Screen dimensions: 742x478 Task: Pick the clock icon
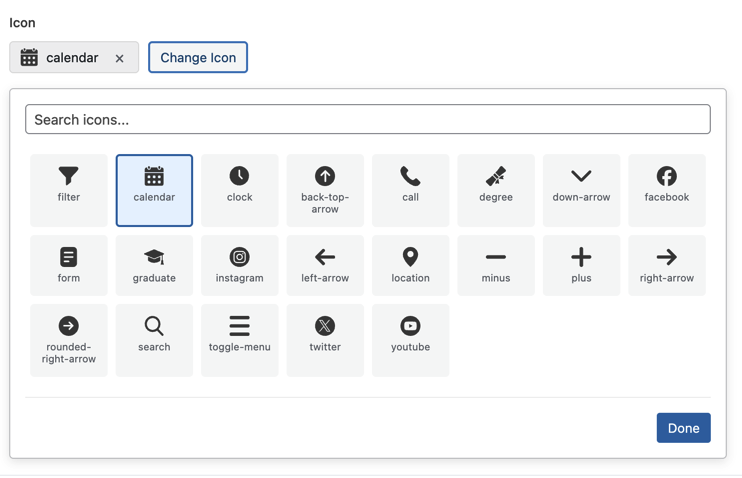(239, 190)
